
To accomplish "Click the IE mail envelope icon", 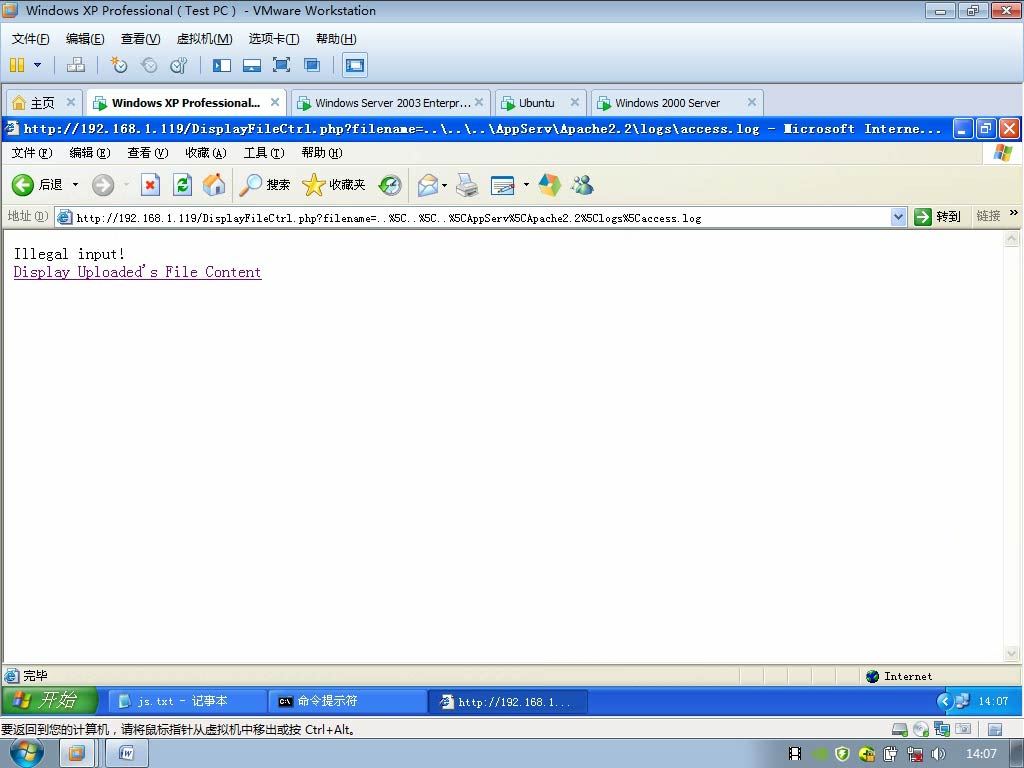I will coord(428,185).
